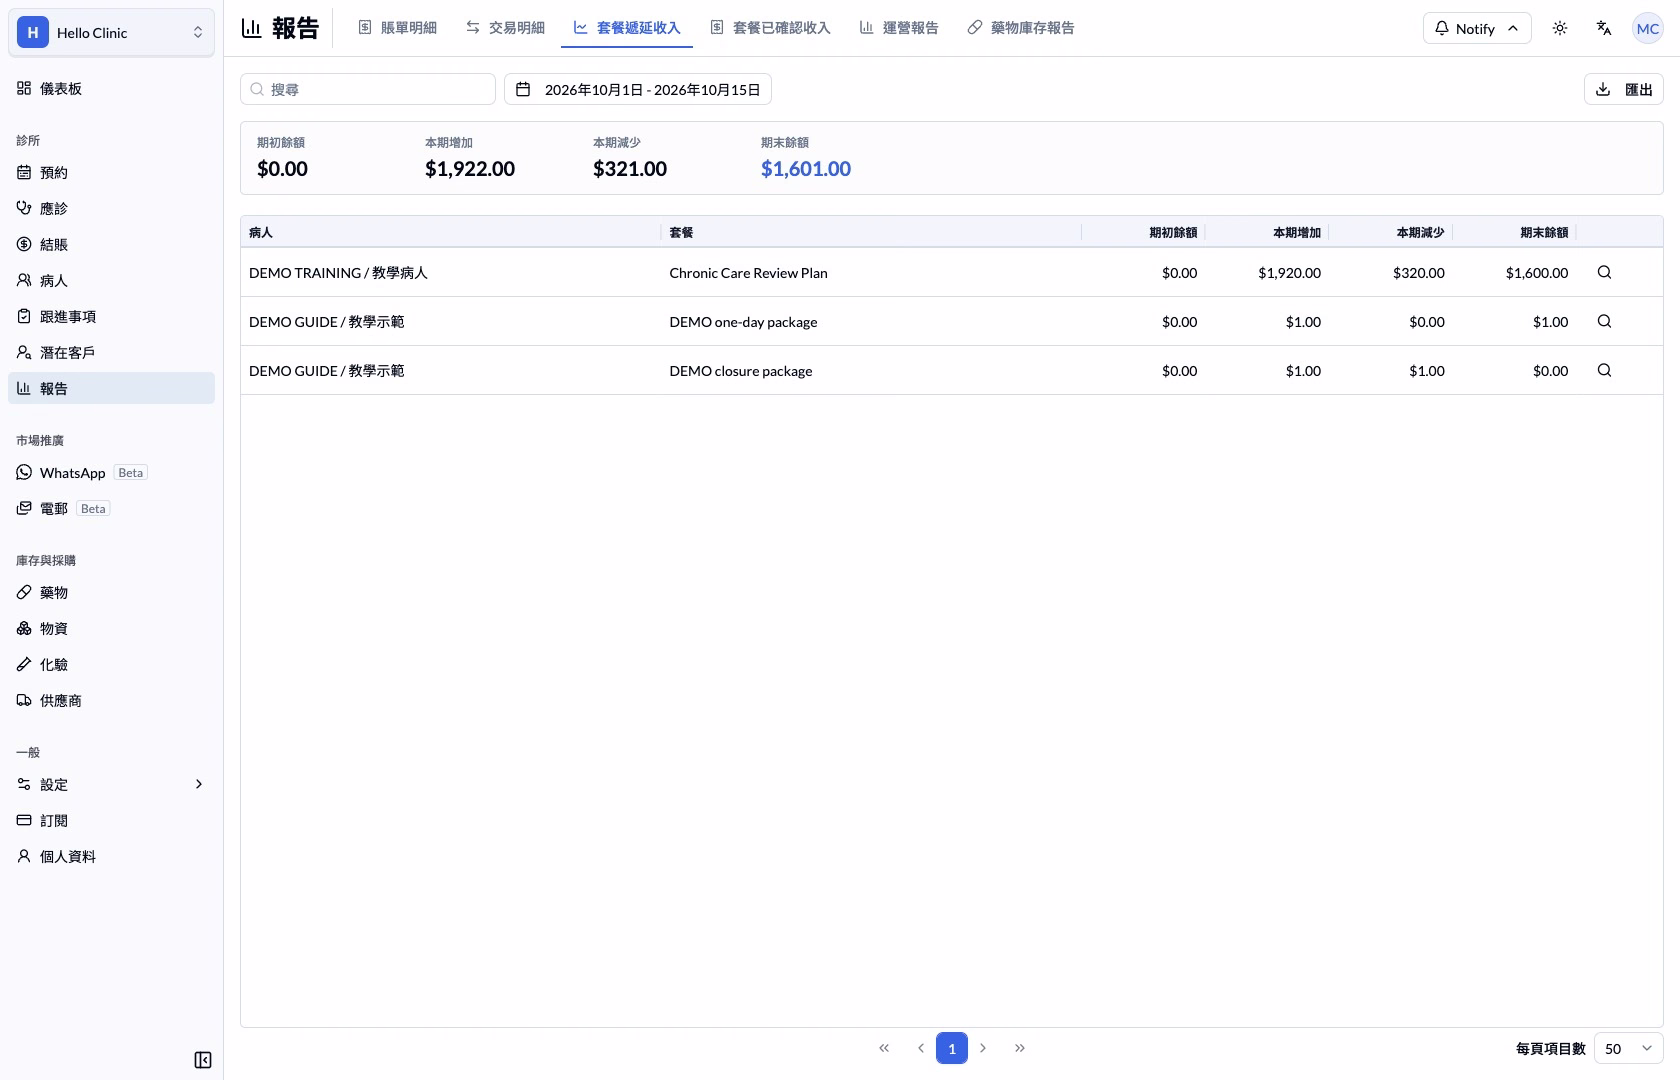Screen dimensions: 1680x1080
Task: Open 化驗 lab tests page
Action: pyautogui.click(x=111, y=665)
